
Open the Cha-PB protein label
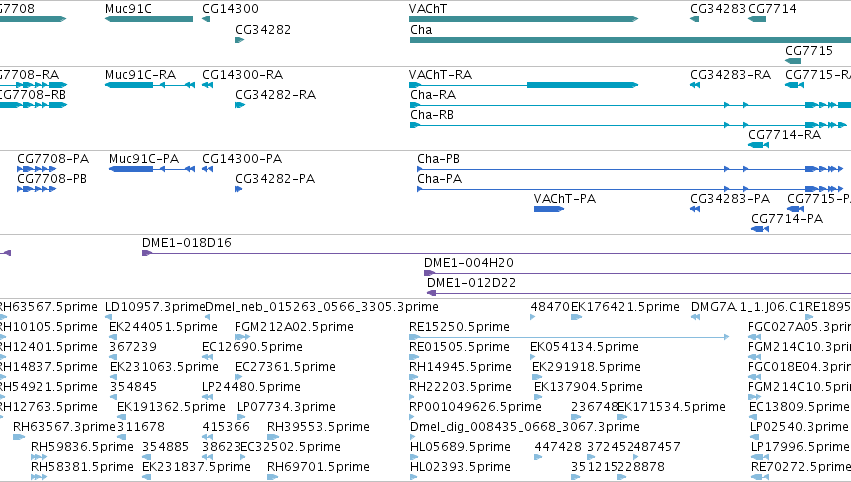pyautogui.click(x=439, y=159)
